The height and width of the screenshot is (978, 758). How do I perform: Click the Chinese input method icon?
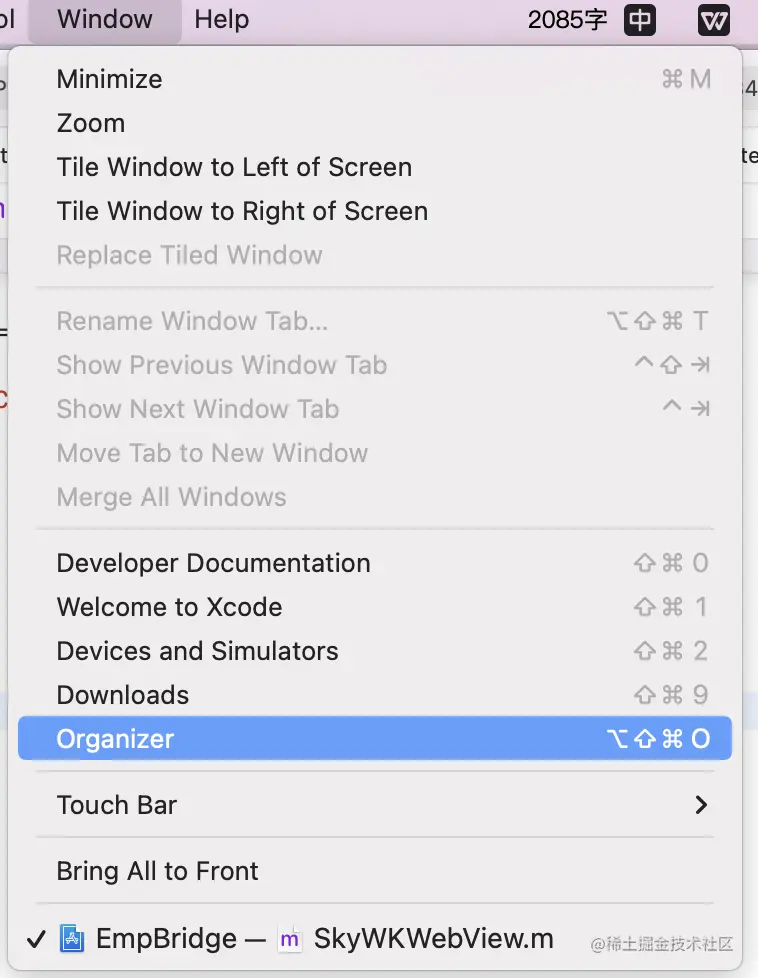(x=640, y=20)
